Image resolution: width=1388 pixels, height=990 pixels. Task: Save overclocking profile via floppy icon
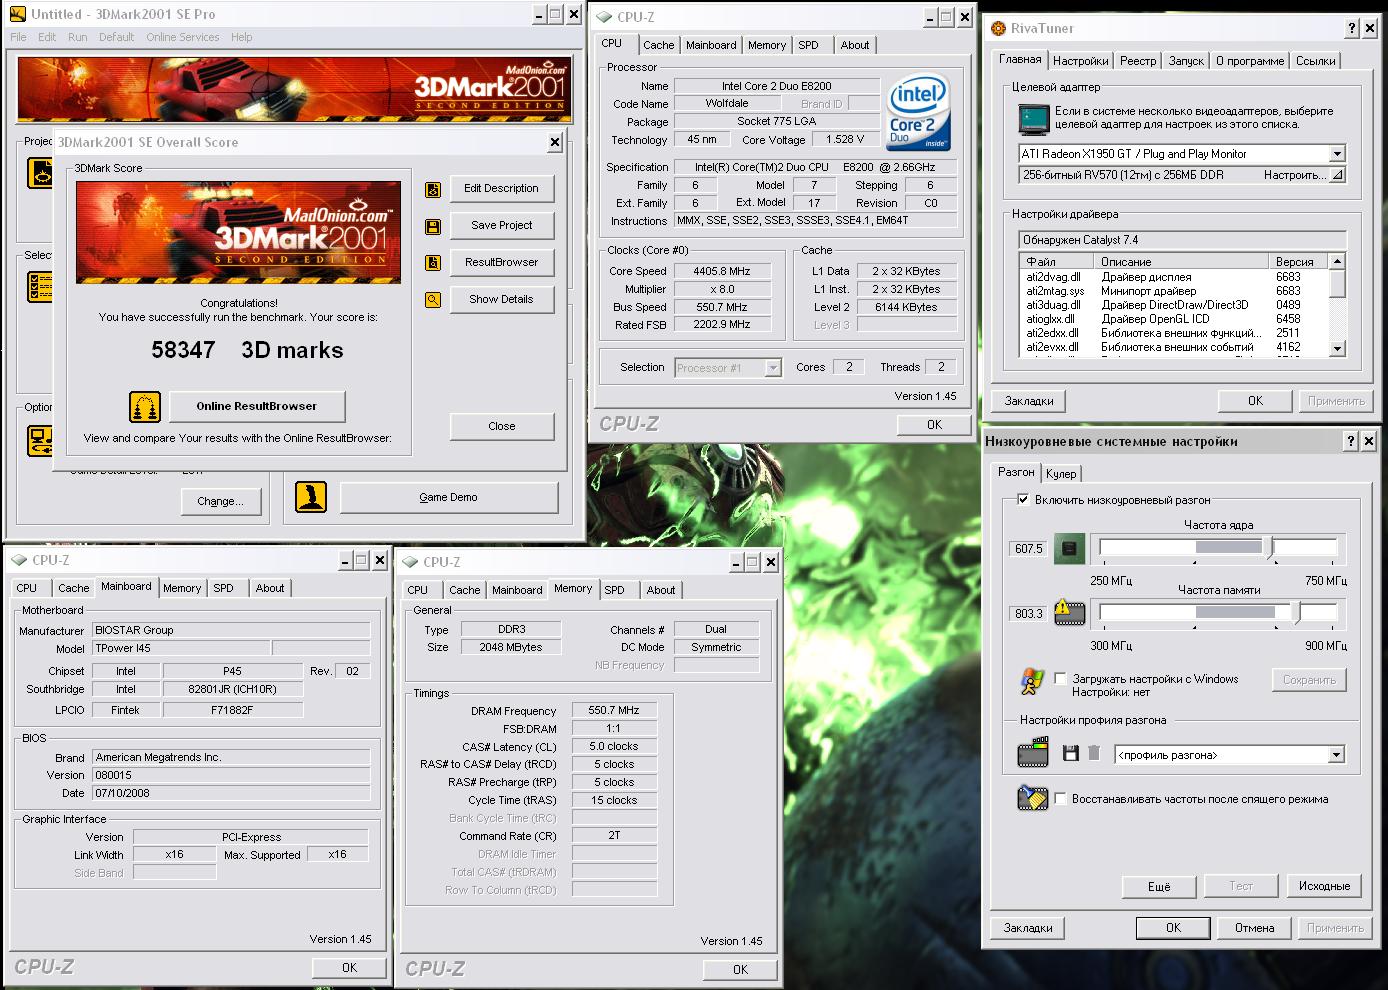(x=1070, y=753)
